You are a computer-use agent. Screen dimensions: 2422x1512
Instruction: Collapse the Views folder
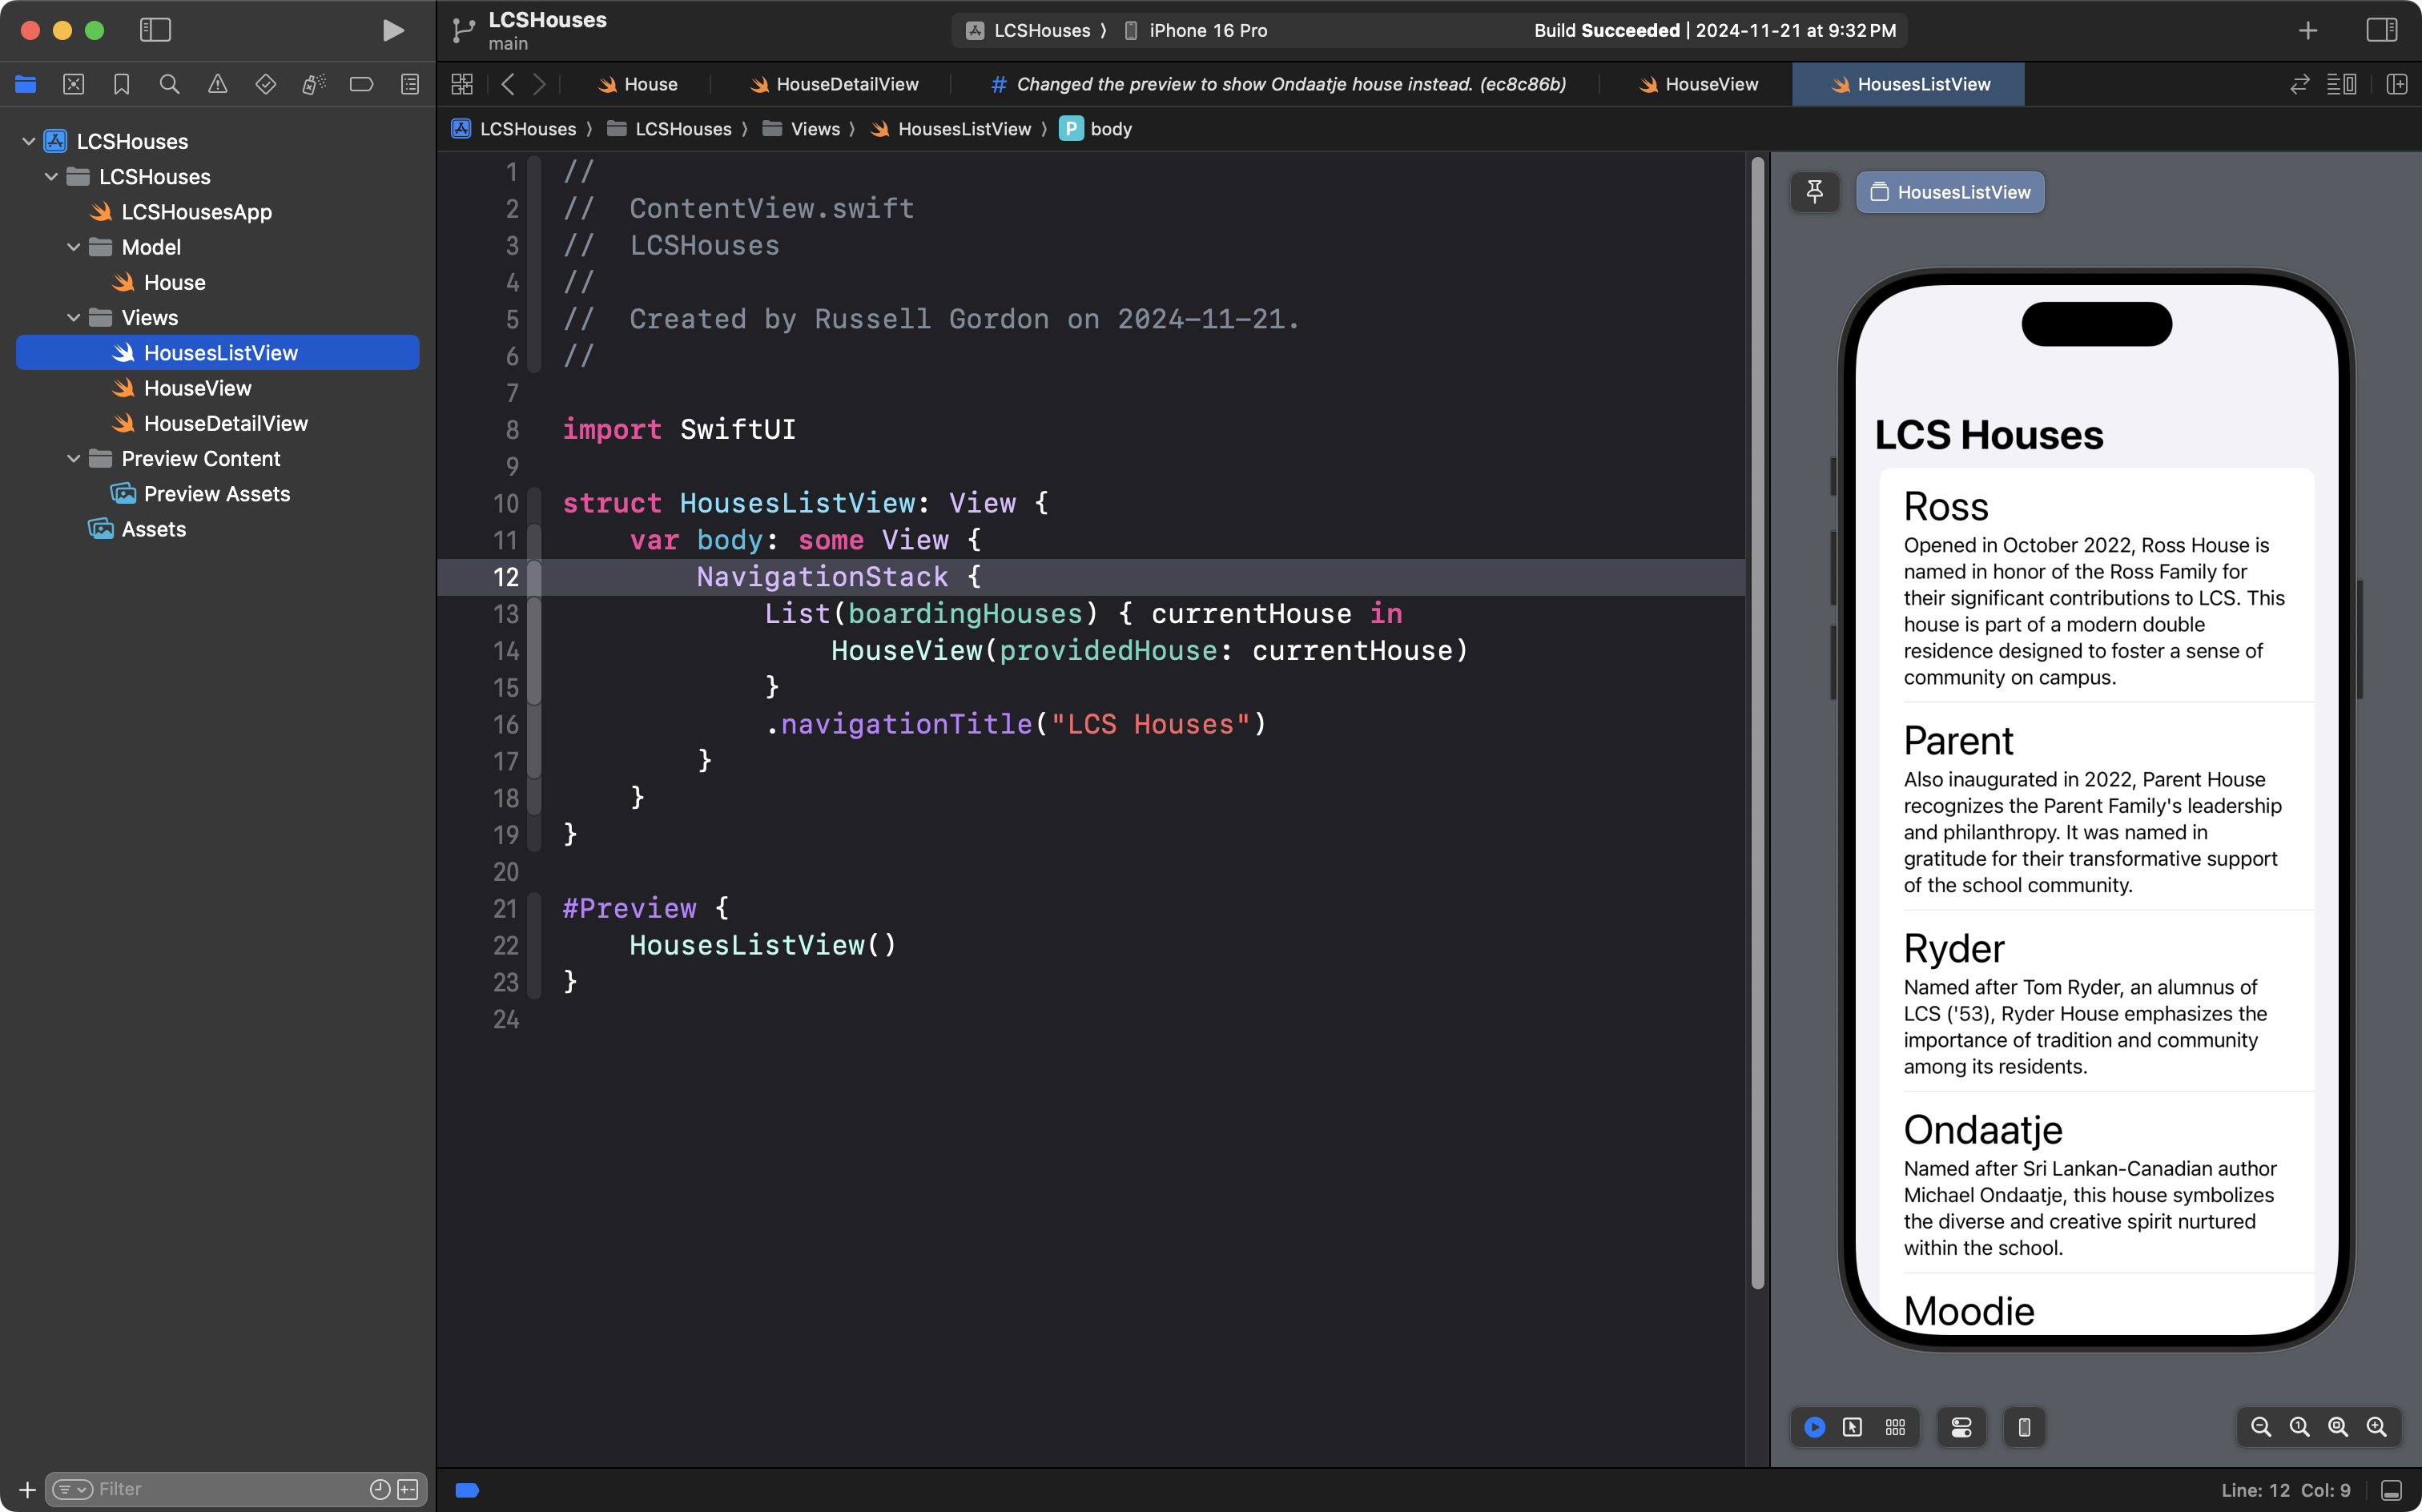73,317
